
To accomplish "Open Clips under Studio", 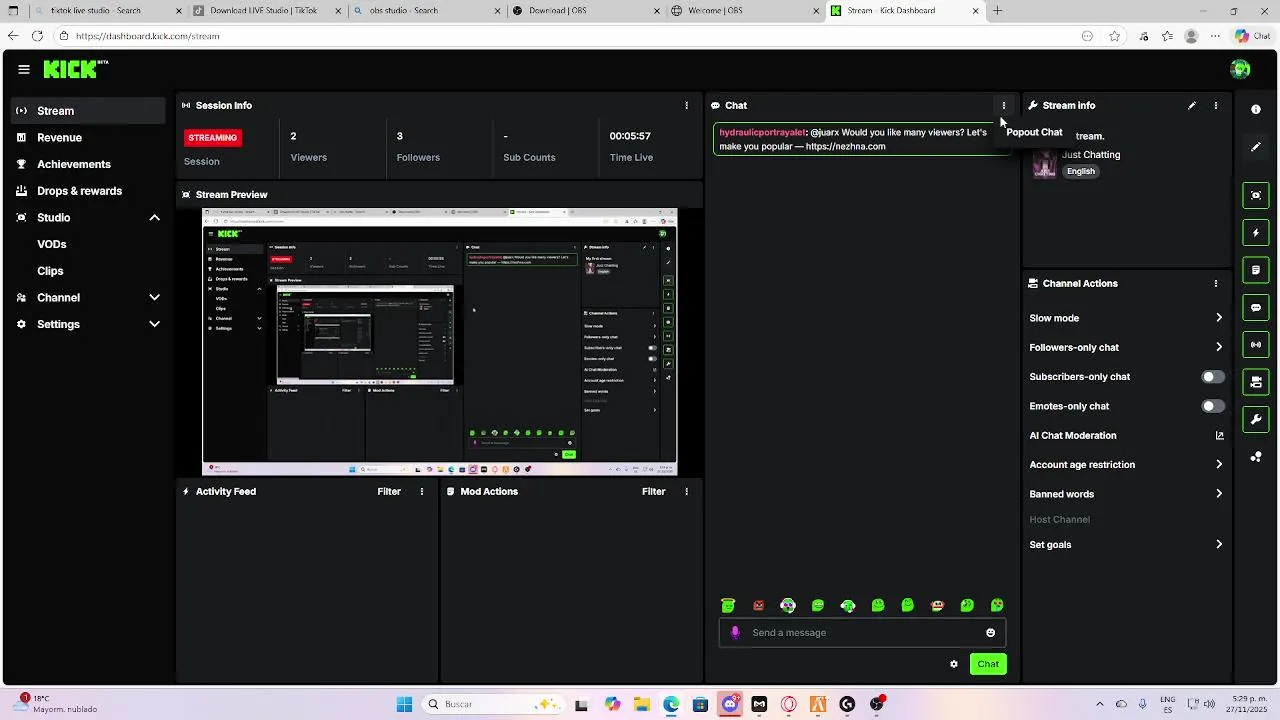I will click(50, 271).
